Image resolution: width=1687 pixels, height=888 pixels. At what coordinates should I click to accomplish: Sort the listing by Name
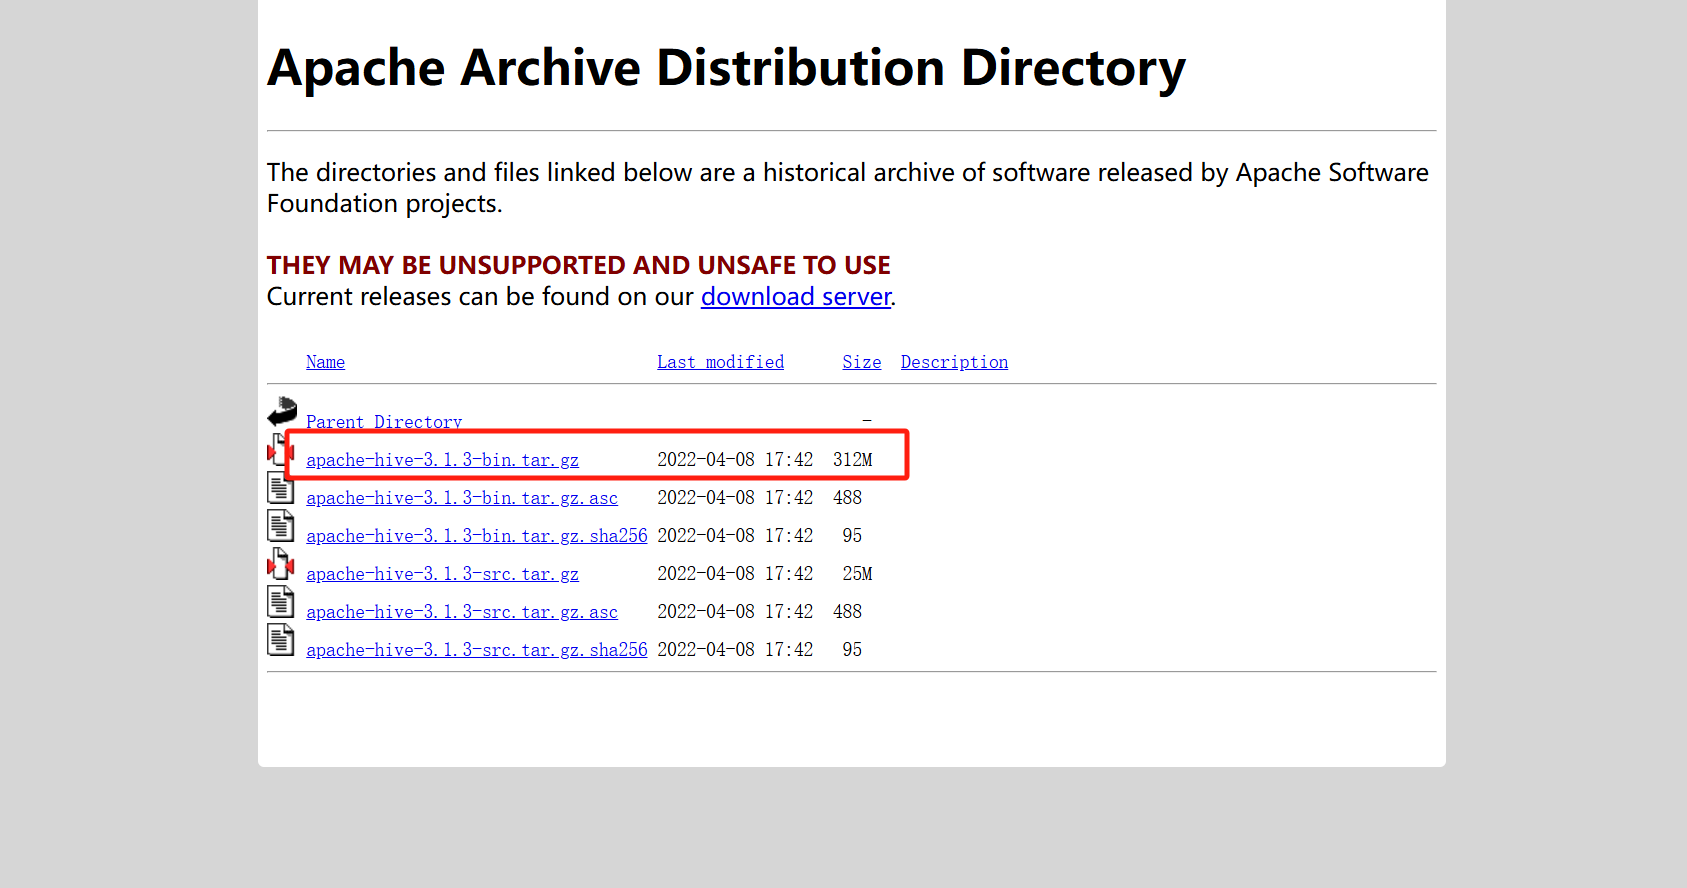(326, 362)
